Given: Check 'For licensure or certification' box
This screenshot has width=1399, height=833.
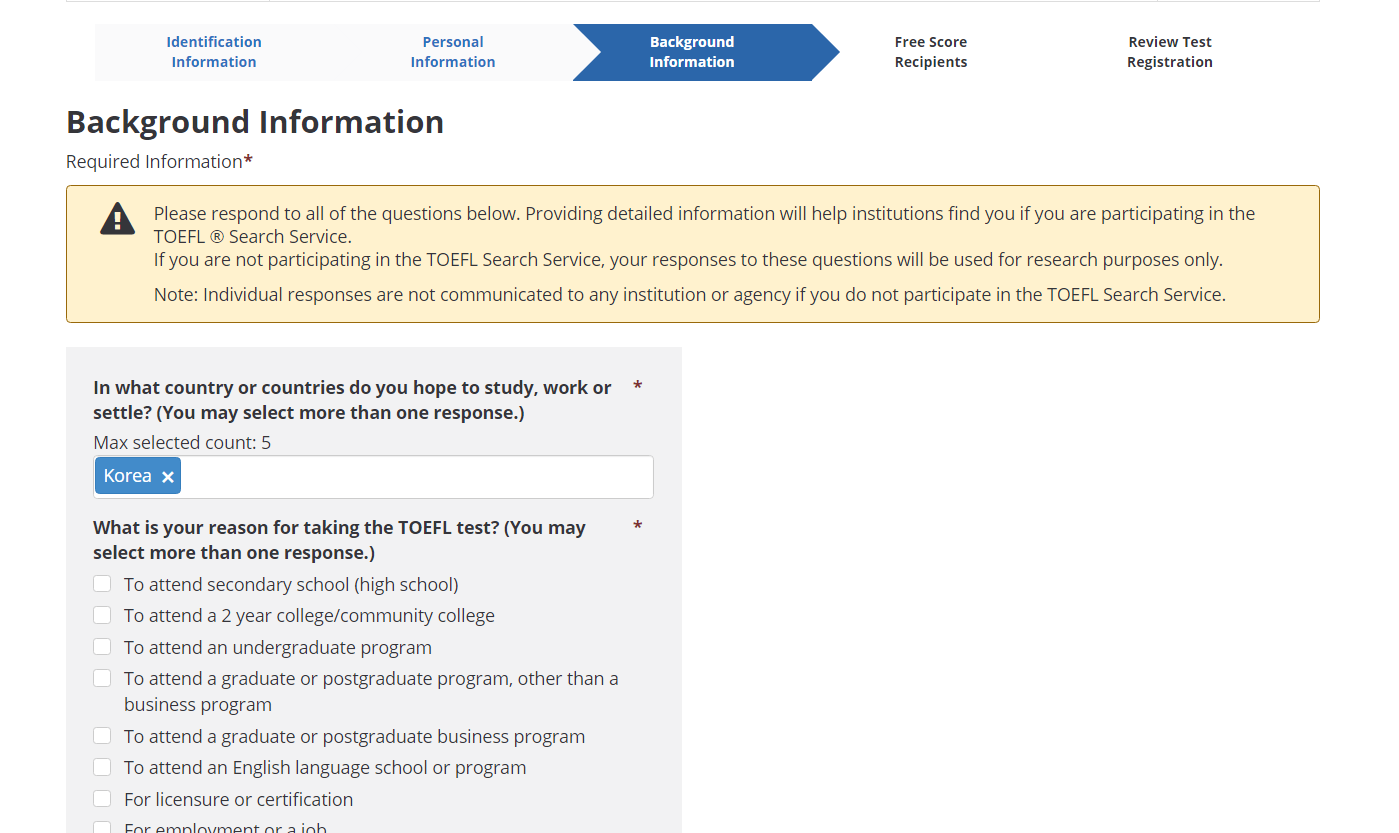Looking at the screenshot, I should click(x=102, y=799).
